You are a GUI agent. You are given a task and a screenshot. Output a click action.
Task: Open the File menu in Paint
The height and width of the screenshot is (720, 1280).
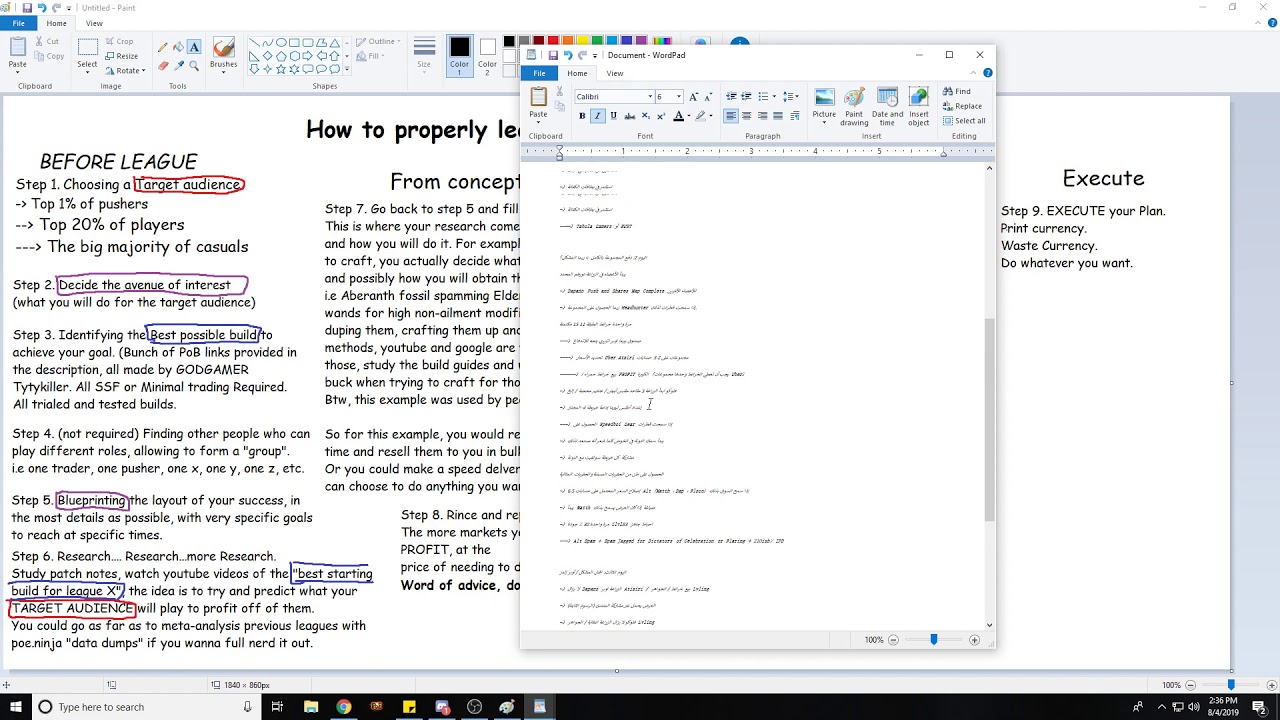[19, 23]
